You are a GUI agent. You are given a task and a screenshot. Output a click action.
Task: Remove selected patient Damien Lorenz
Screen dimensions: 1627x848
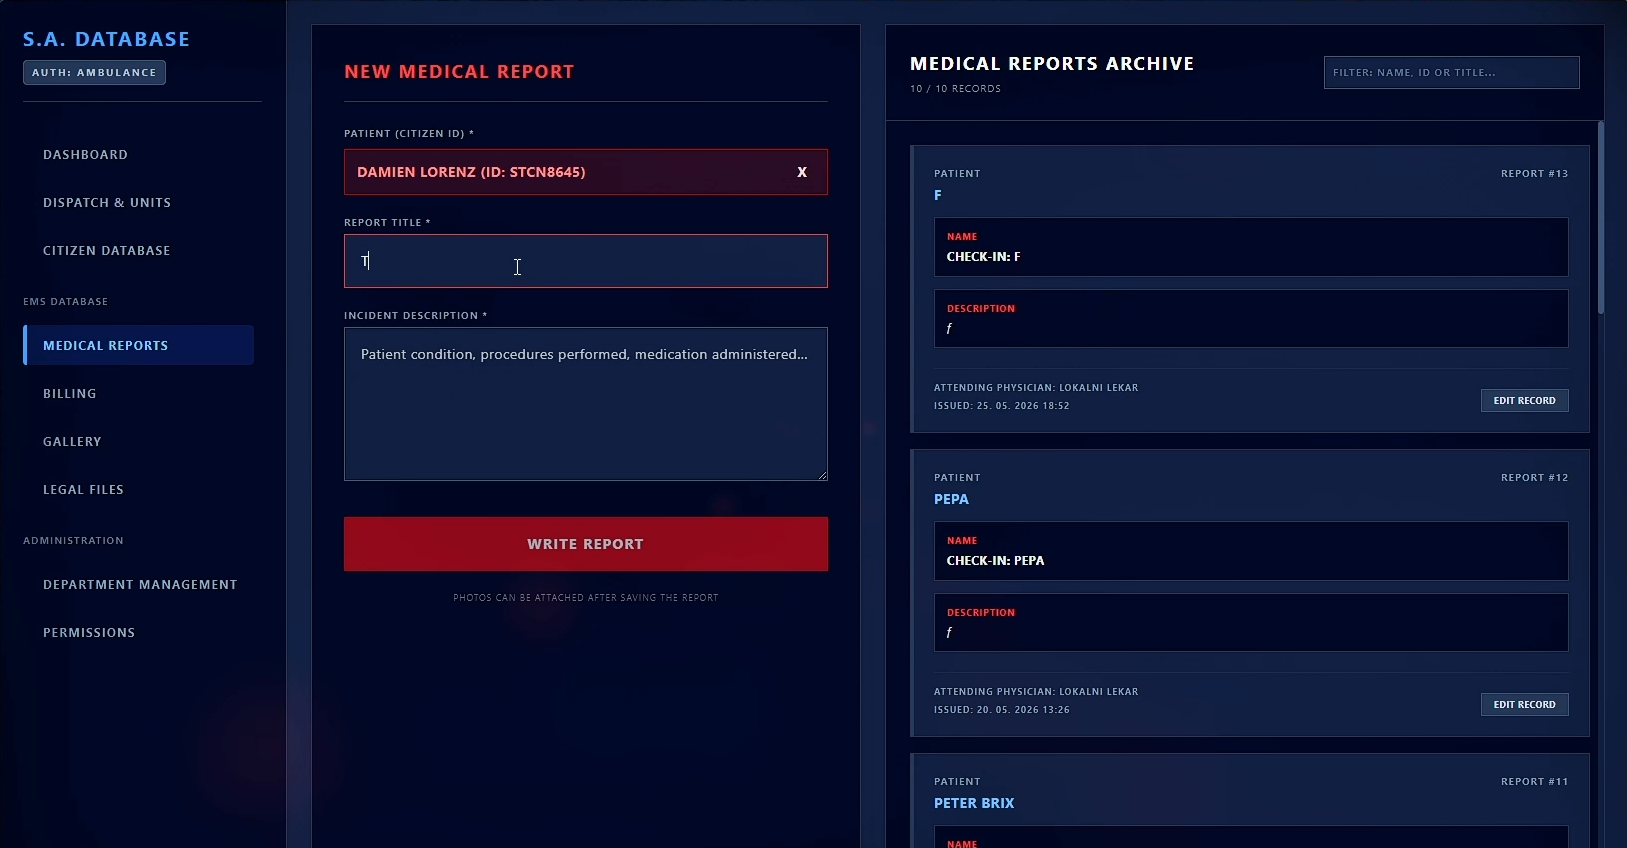pyautogui.click(x=802, y=172)
